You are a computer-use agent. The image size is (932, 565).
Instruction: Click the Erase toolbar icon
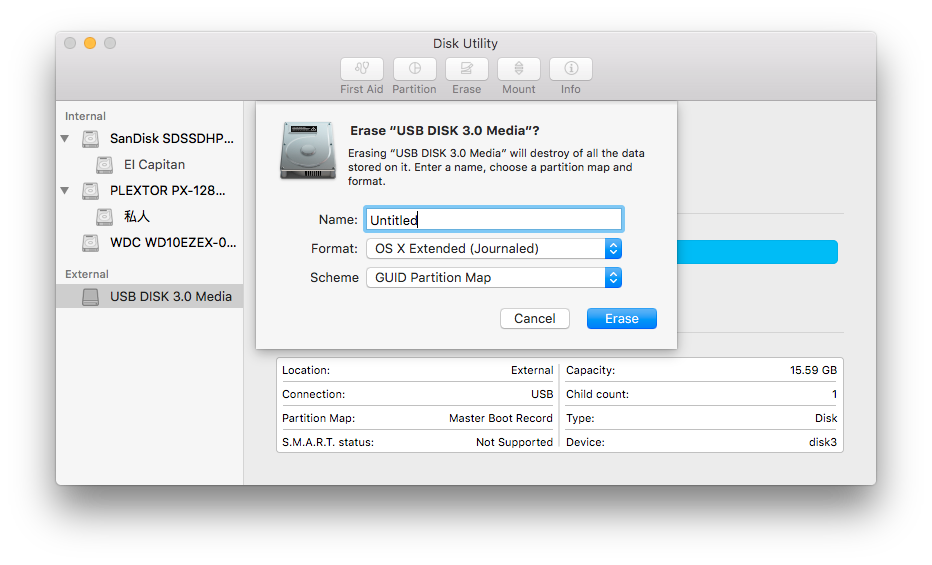click(467, 69)
